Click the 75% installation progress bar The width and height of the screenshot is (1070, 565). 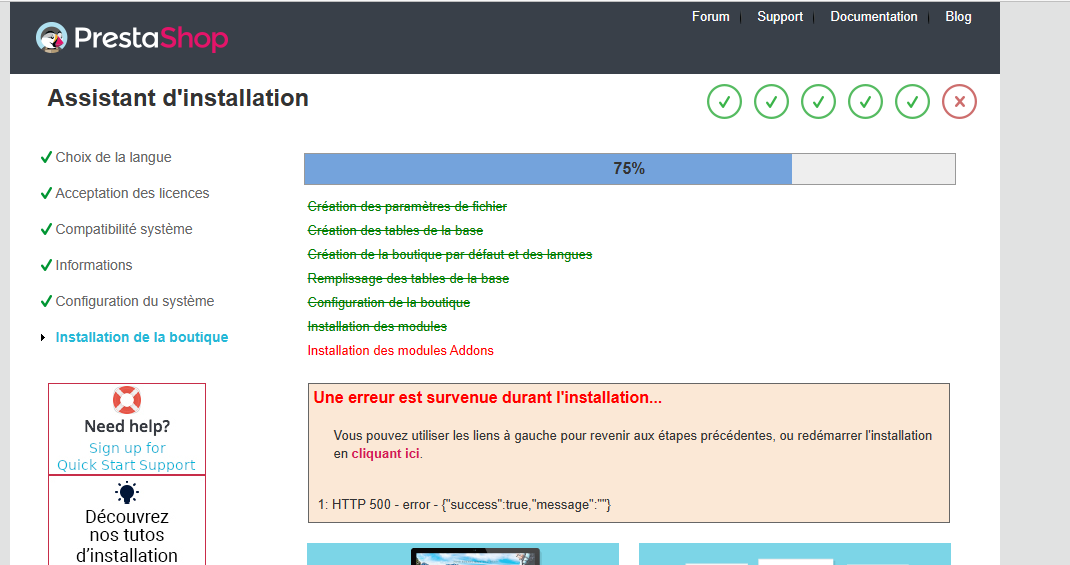[x=629, y=169]
